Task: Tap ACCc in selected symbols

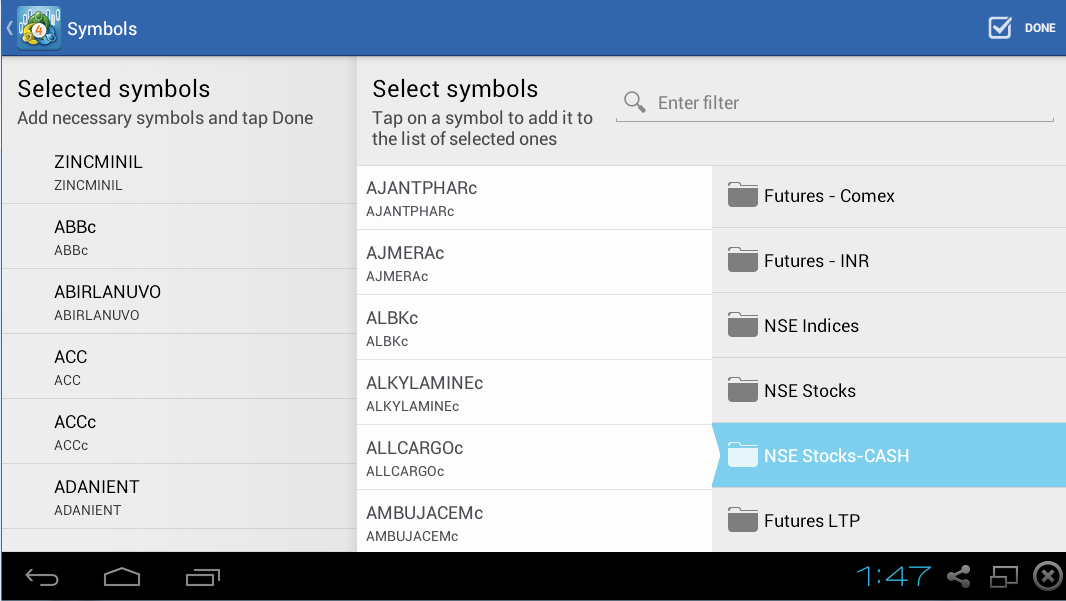Action: (x=179, y=432)
